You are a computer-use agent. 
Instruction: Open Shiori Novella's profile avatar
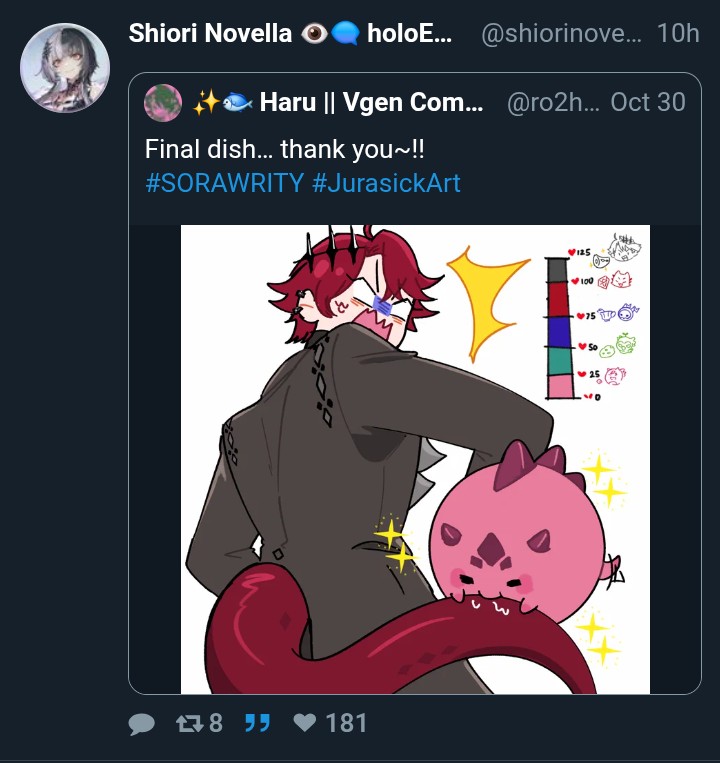click(x=65, y=67)
